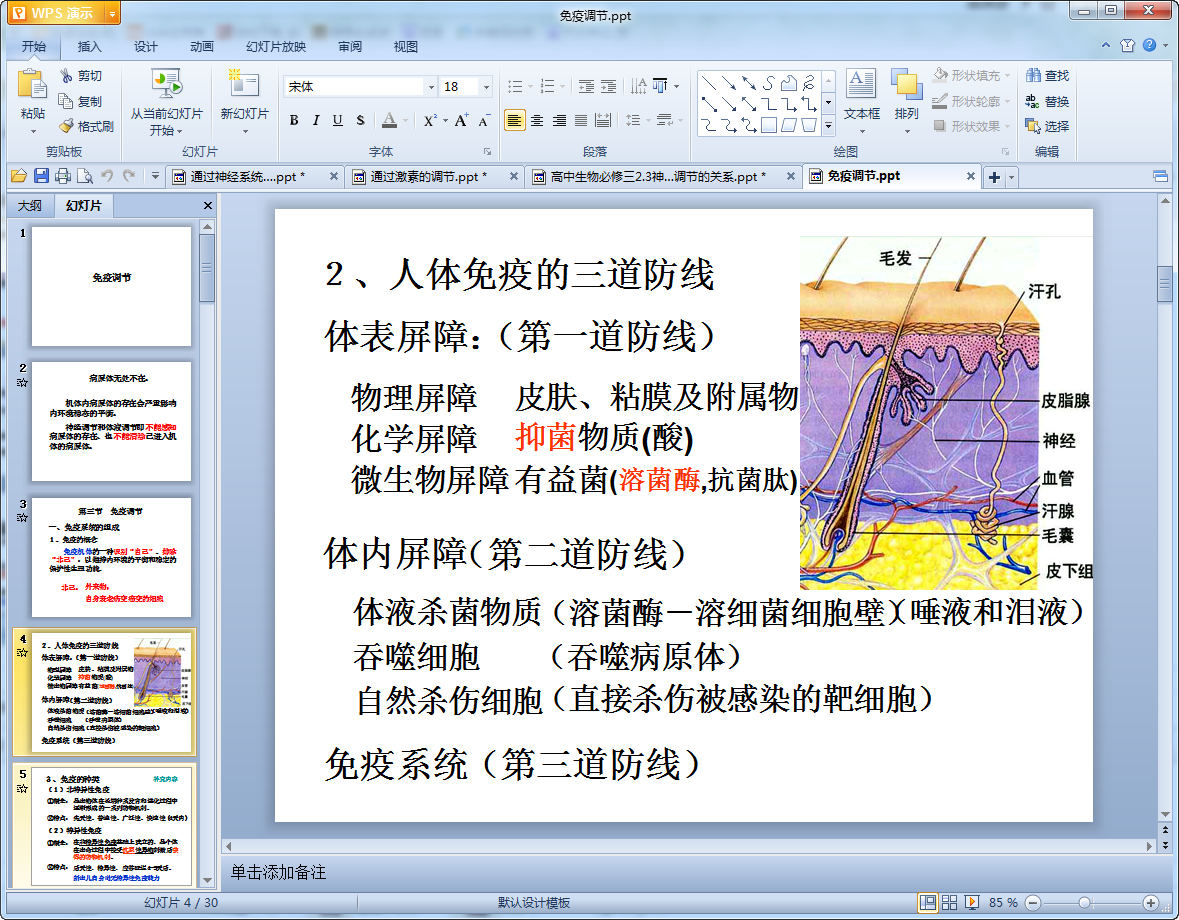This screenshot has height=920, width=1179.
Task: Open the Insert (插入) ribbon tab
Action: pyautogui.click(x=89, y=47)
